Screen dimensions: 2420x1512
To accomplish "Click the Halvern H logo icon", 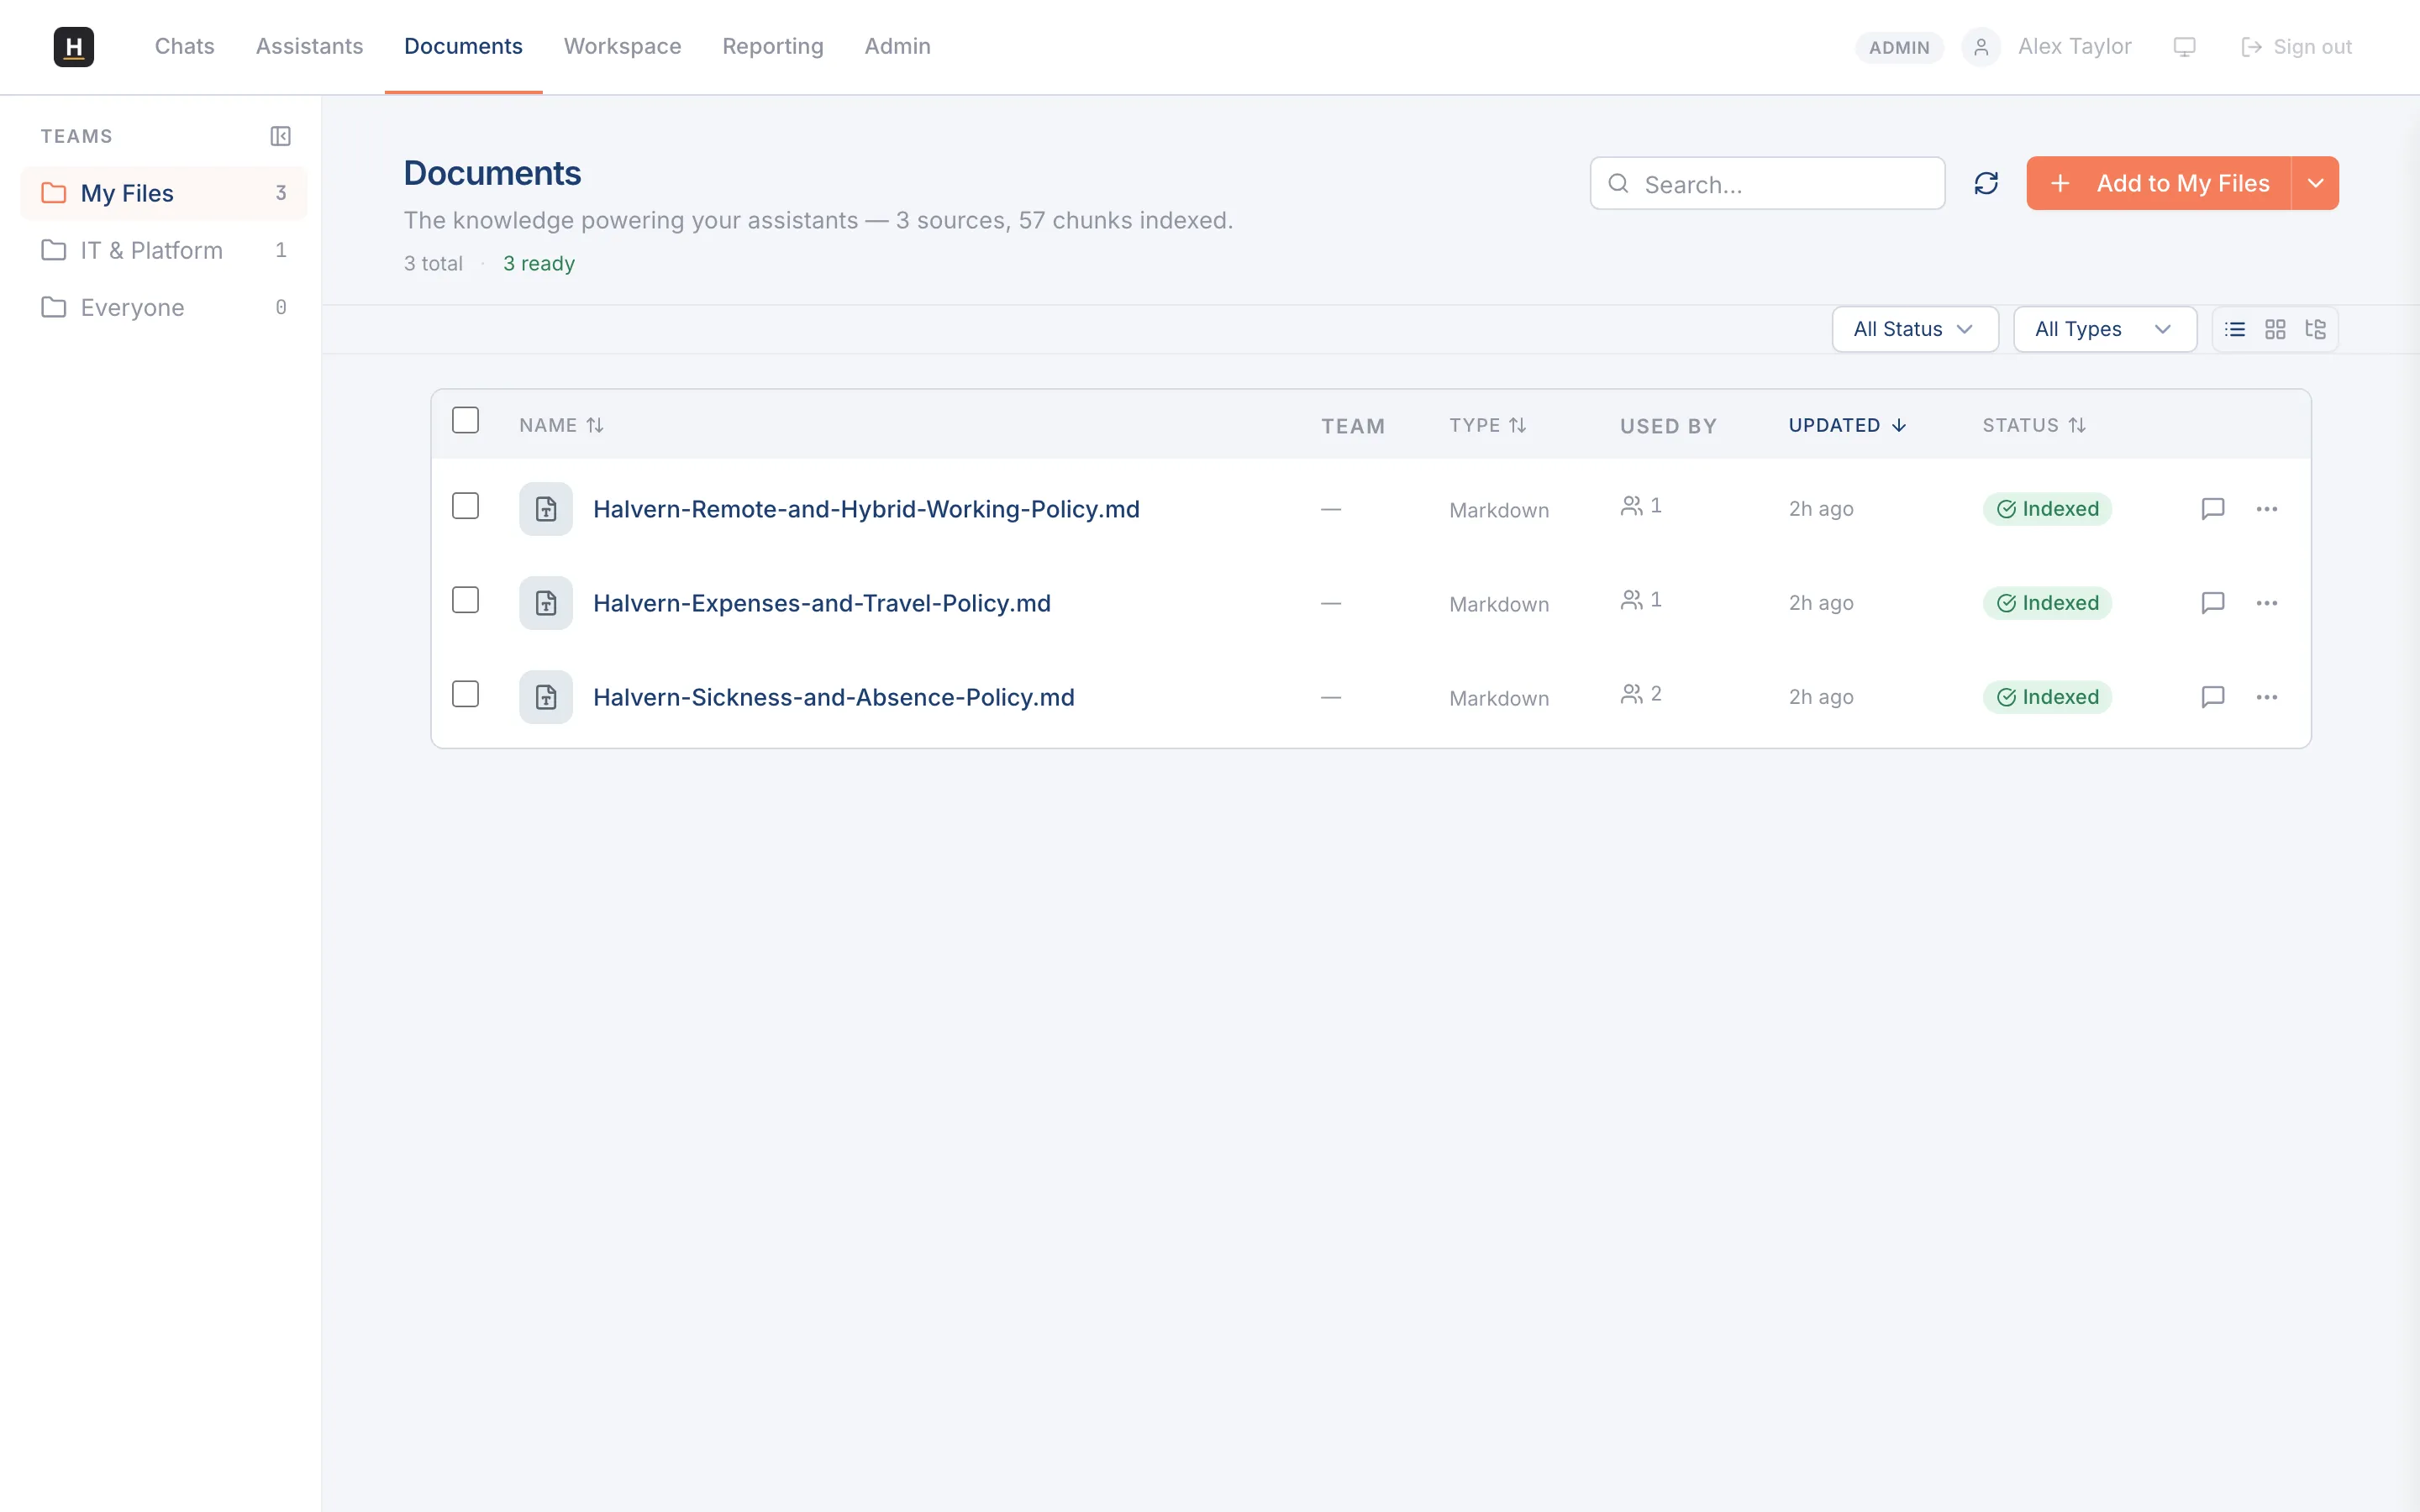I will pyautogui.click(x=73, y=47).
